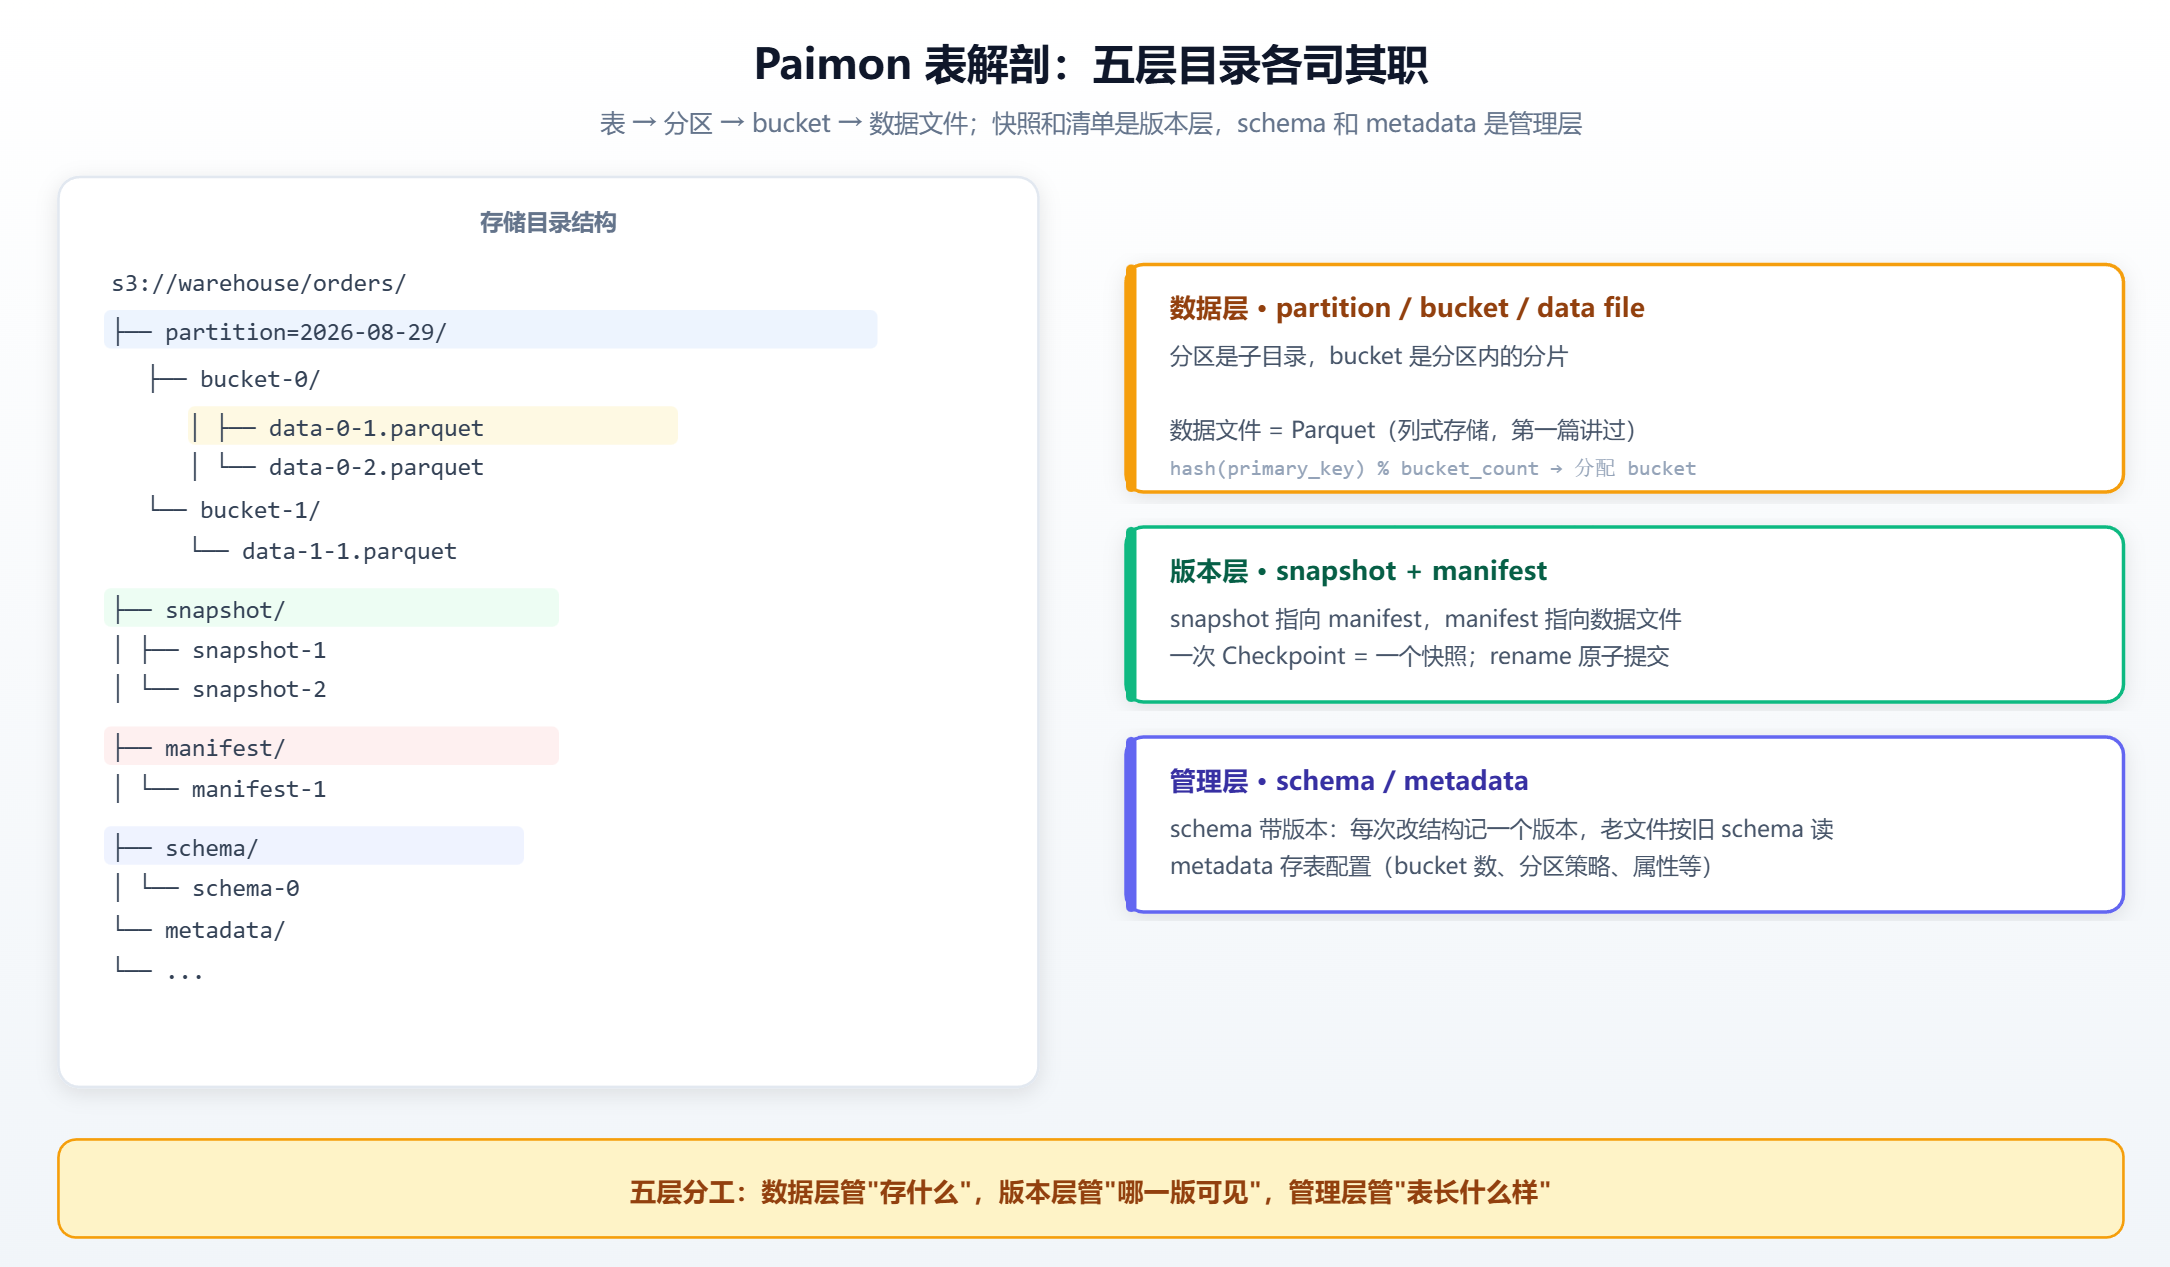This screenshot has height=1267, width=2170.
Task: Click the heading "数据层 • partition / bucket / data file"
Action: 1407,307
